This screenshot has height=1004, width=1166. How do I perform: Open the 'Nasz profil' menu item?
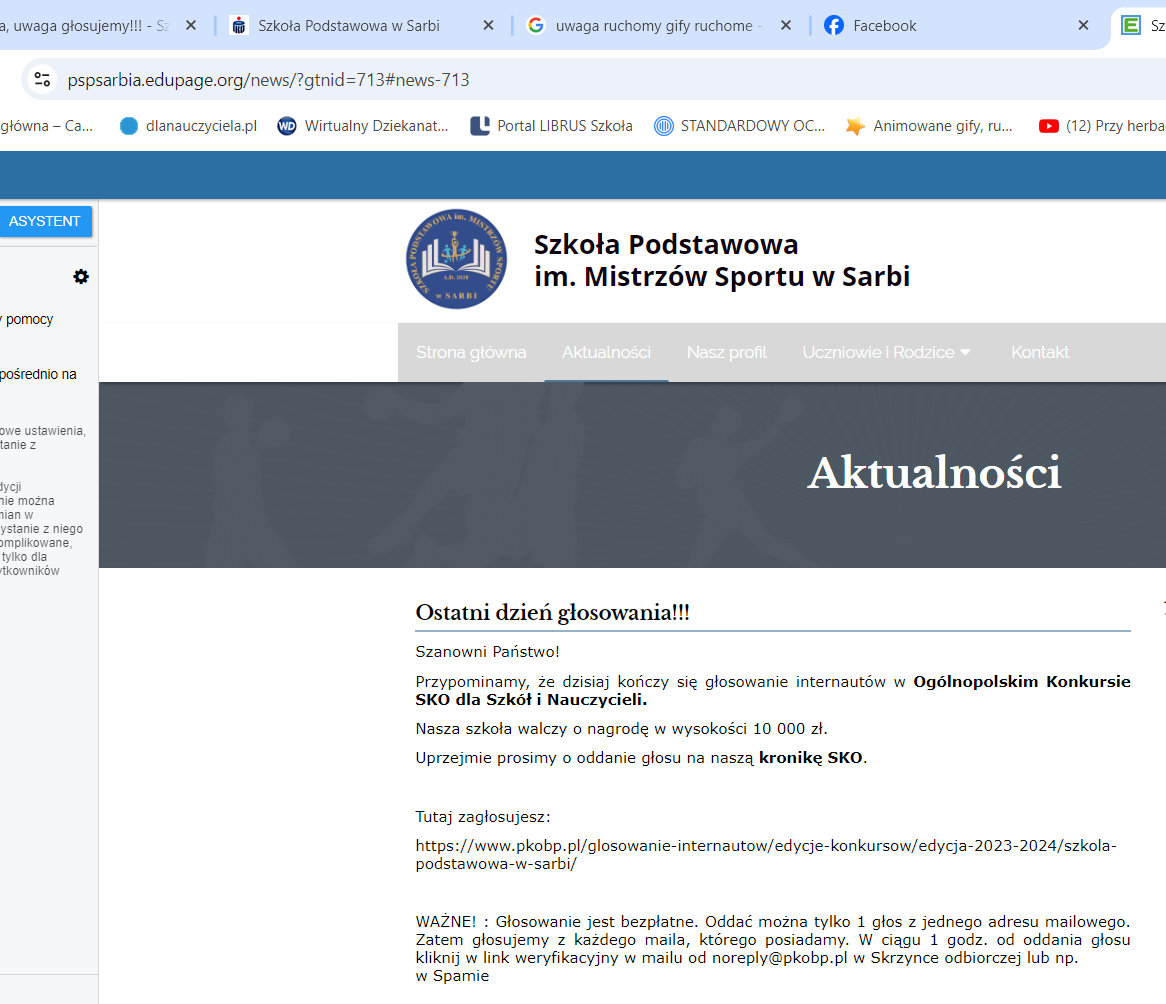point(727,352)
